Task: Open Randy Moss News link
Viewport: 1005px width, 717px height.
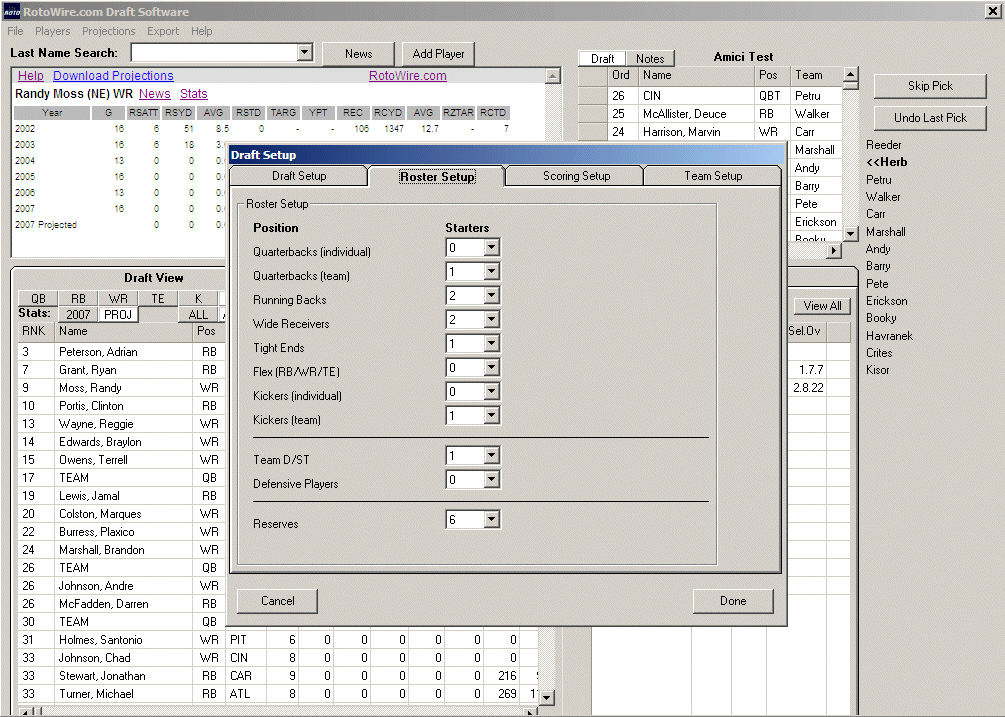Action: pos(154,94)
